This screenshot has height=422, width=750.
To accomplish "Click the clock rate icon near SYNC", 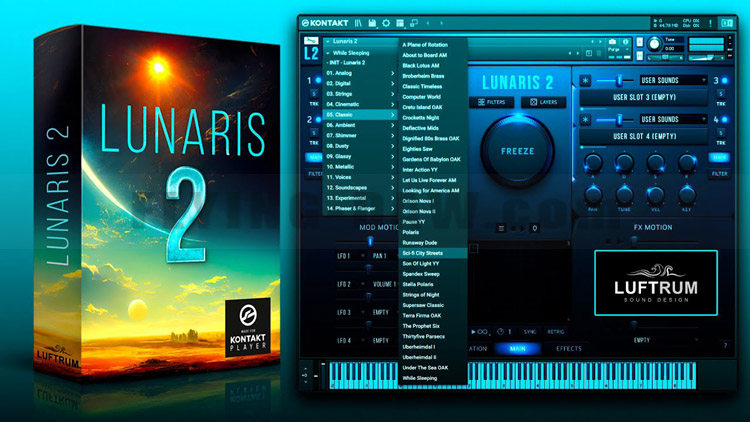I will [x=500, y=332].
